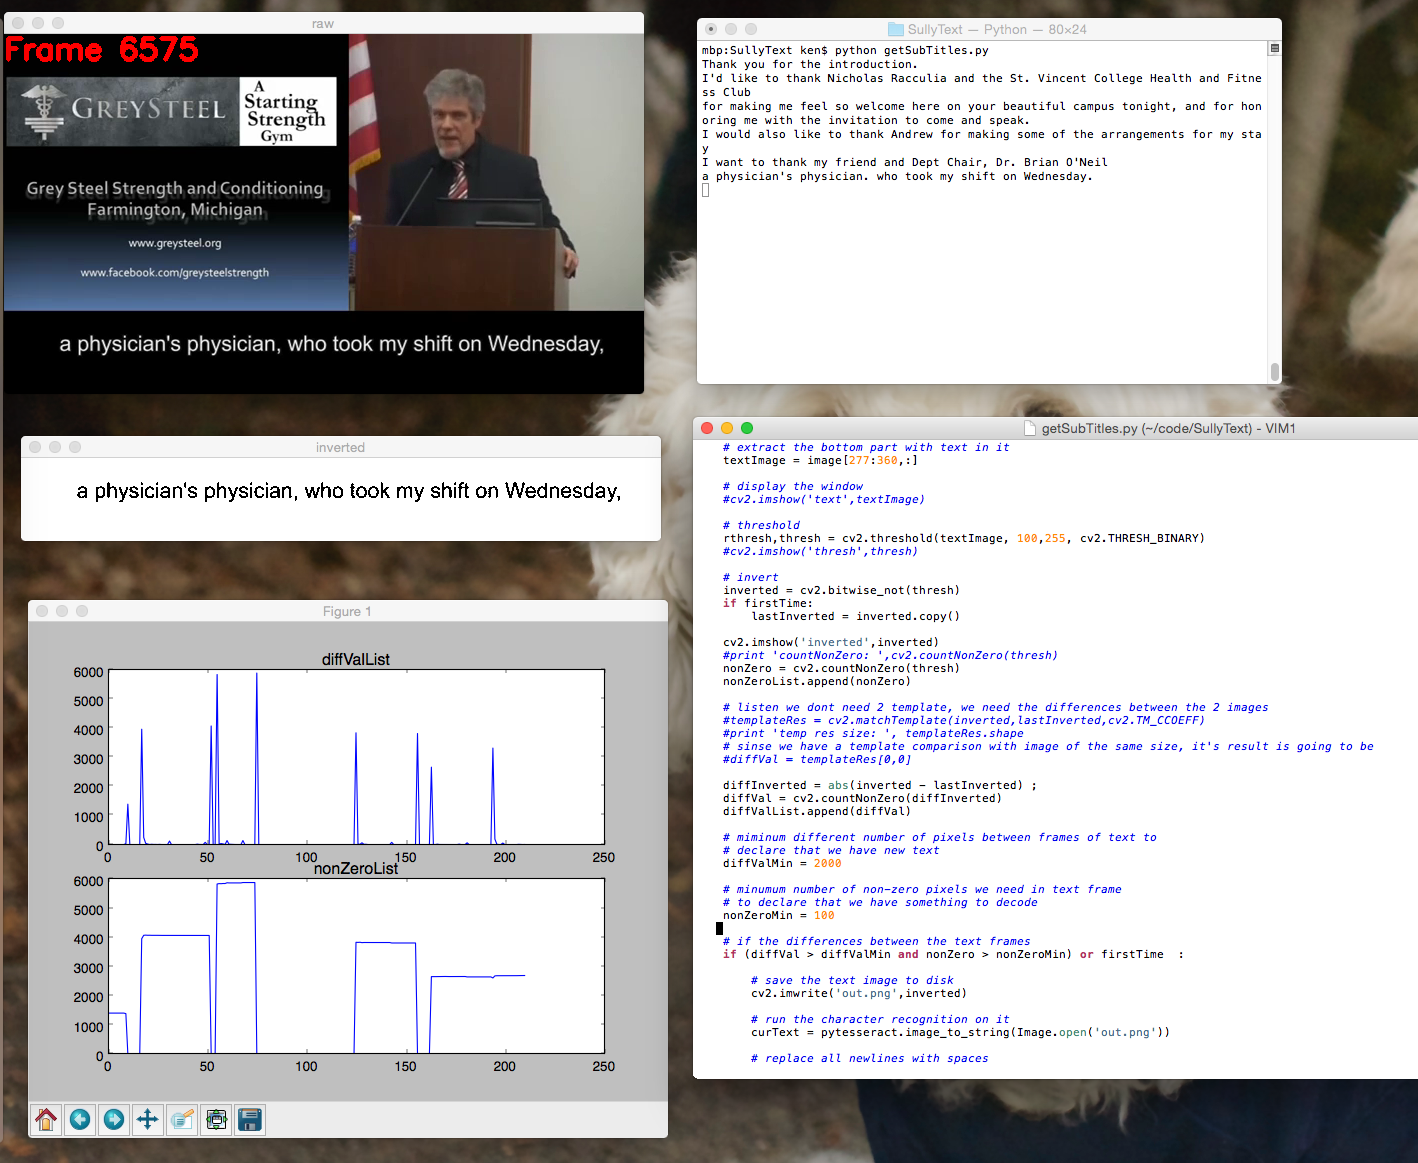The width and height of the screenshot is (1418, 1163).
Task: Click the Dr. Brian O'Neil line in Terminal
Action: pos(905,162)
